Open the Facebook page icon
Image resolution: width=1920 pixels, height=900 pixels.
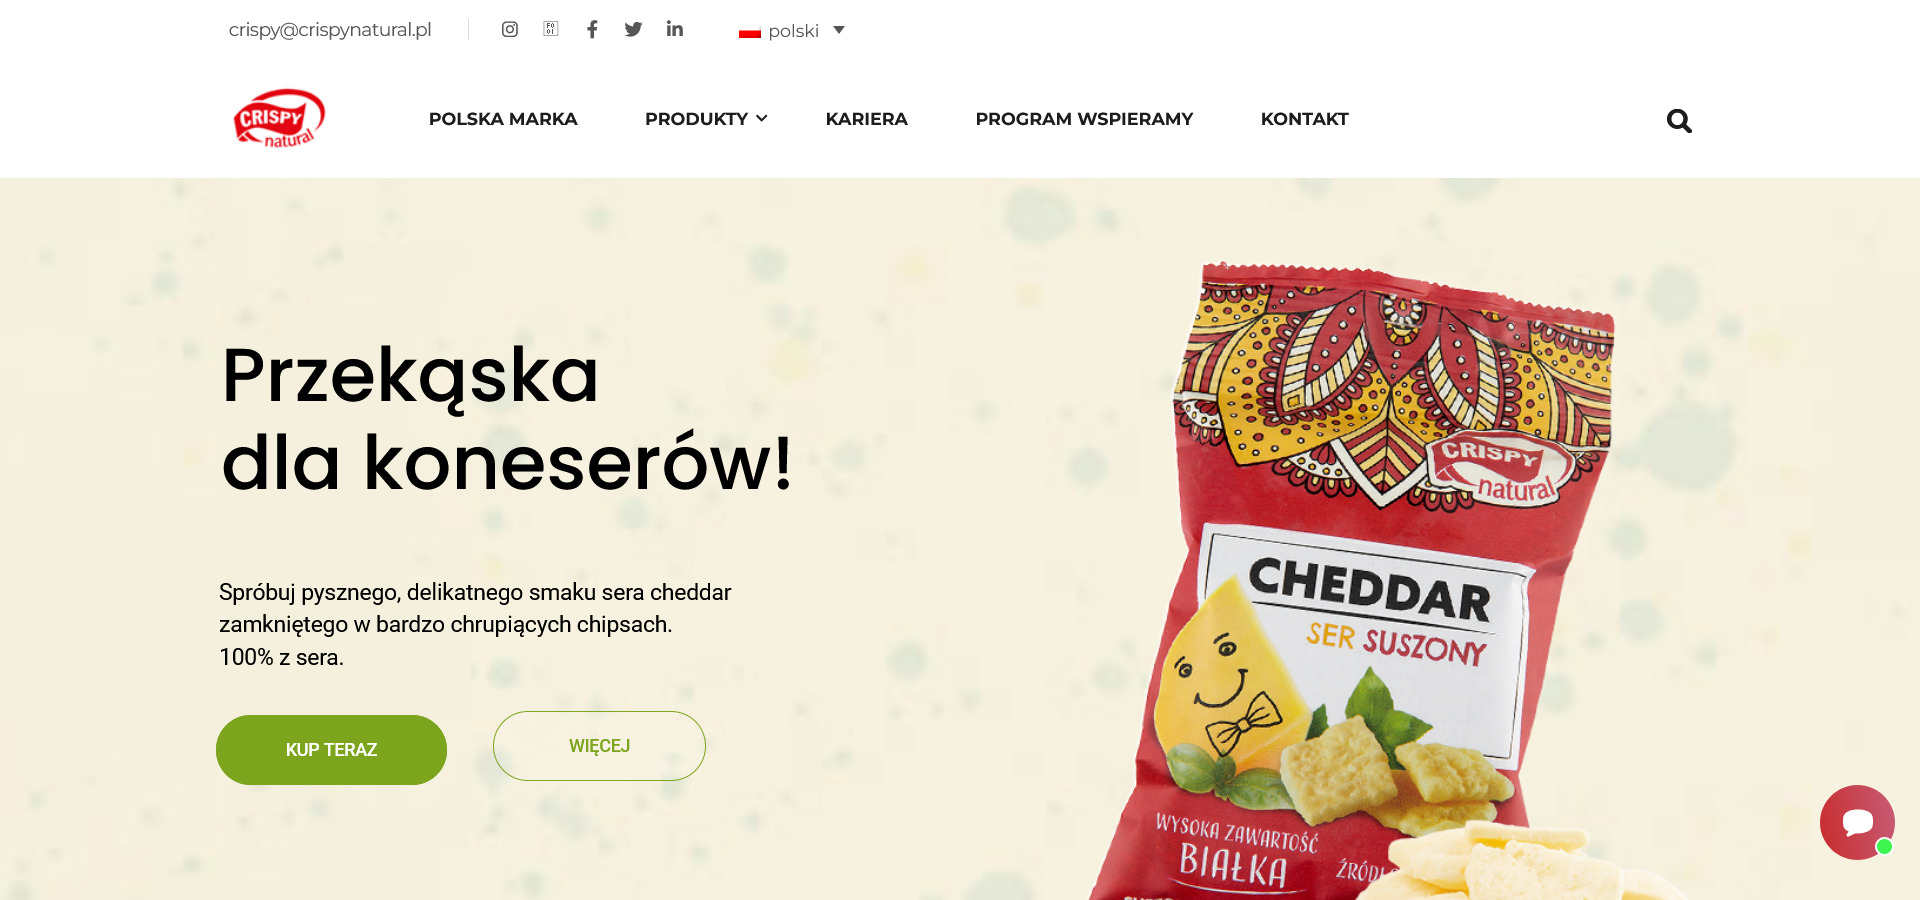click(x=592, y=29)
